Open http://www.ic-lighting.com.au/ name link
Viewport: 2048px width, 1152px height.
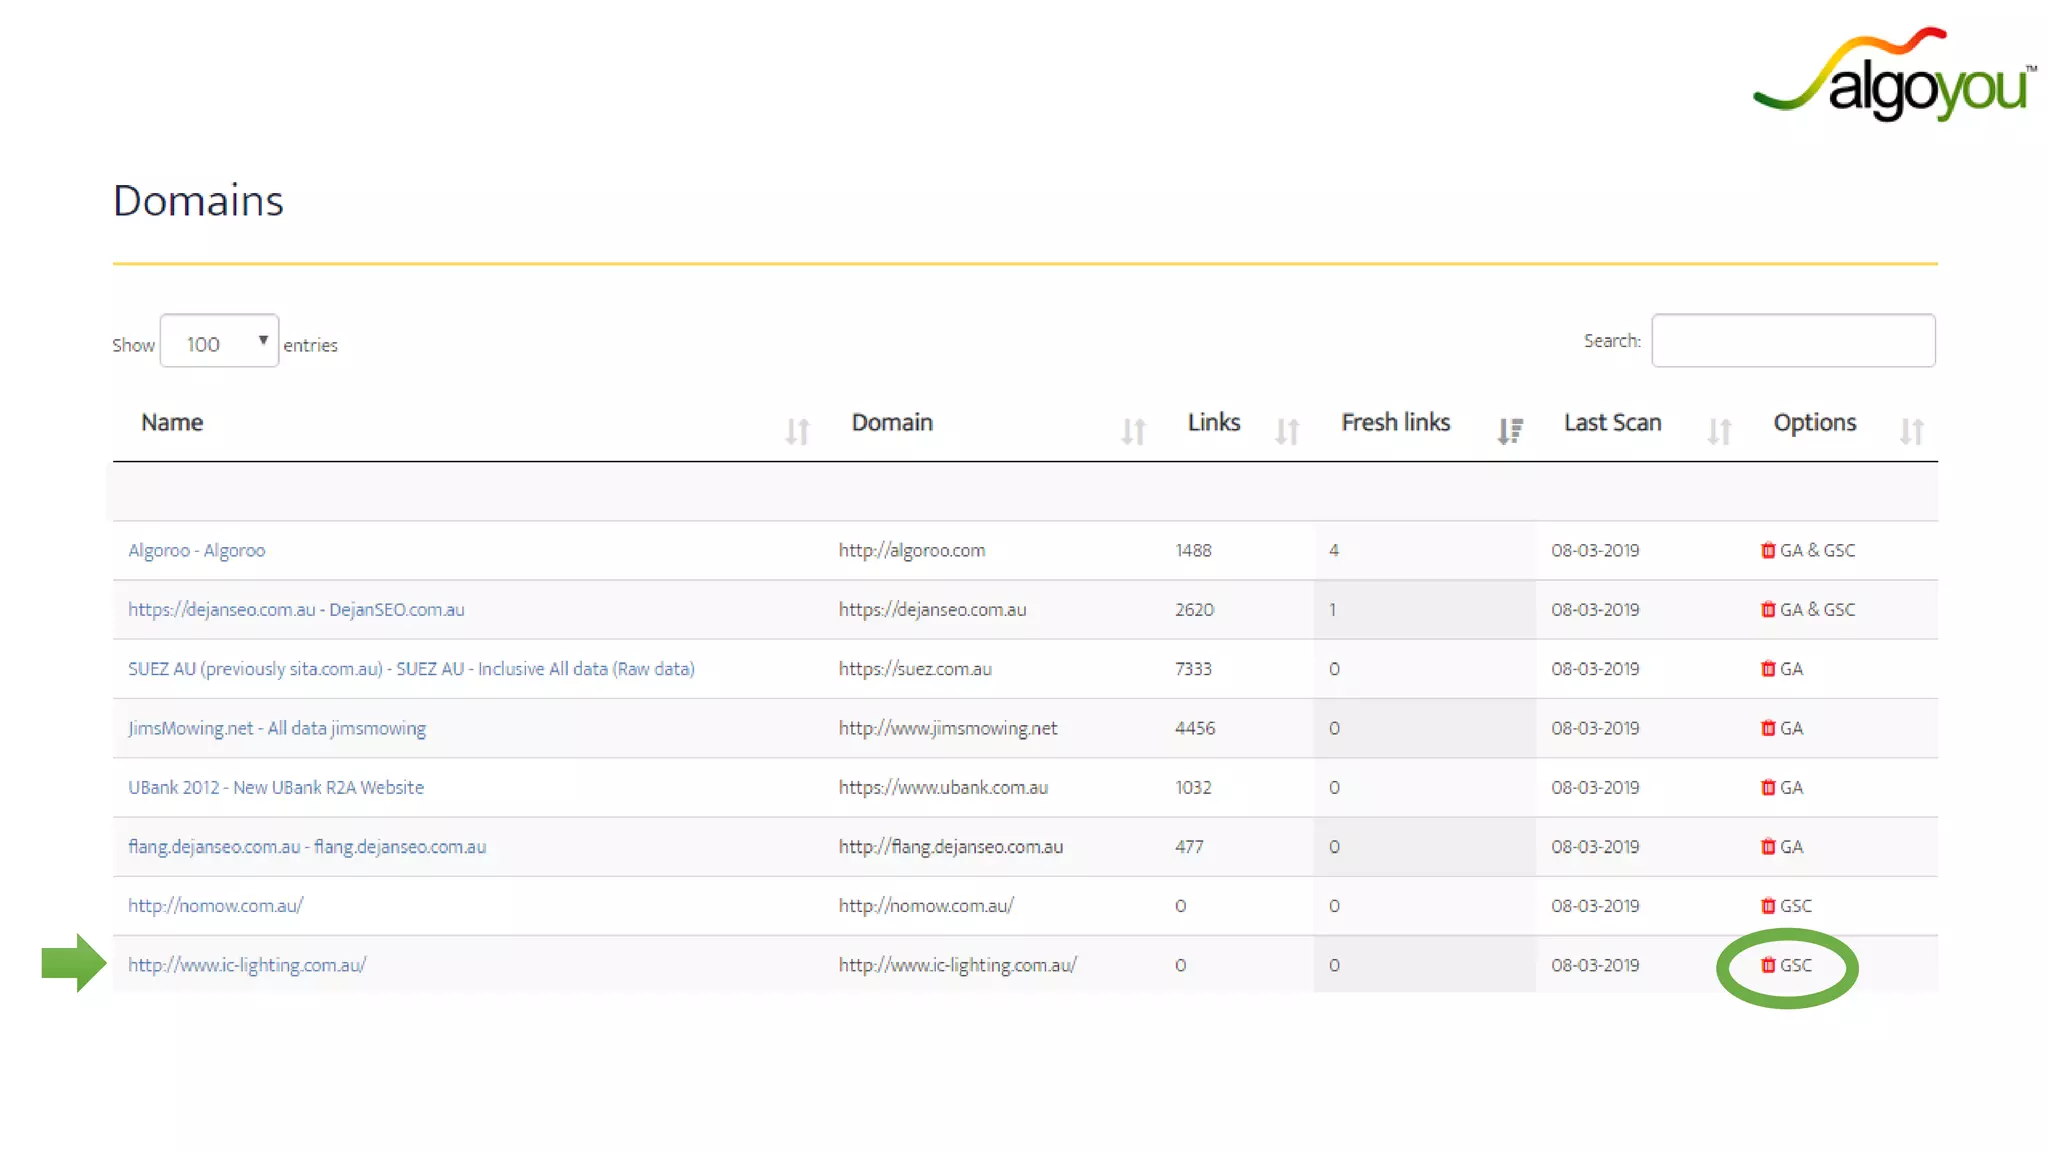247,965
